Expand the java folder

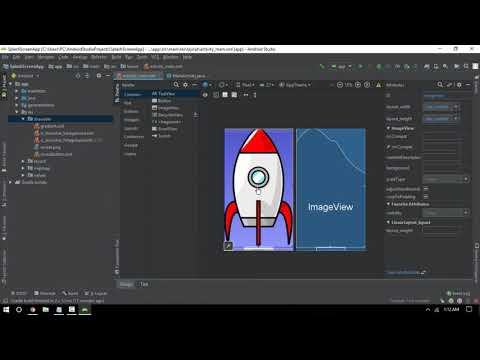pyautogui.click(x=17, y=98)
